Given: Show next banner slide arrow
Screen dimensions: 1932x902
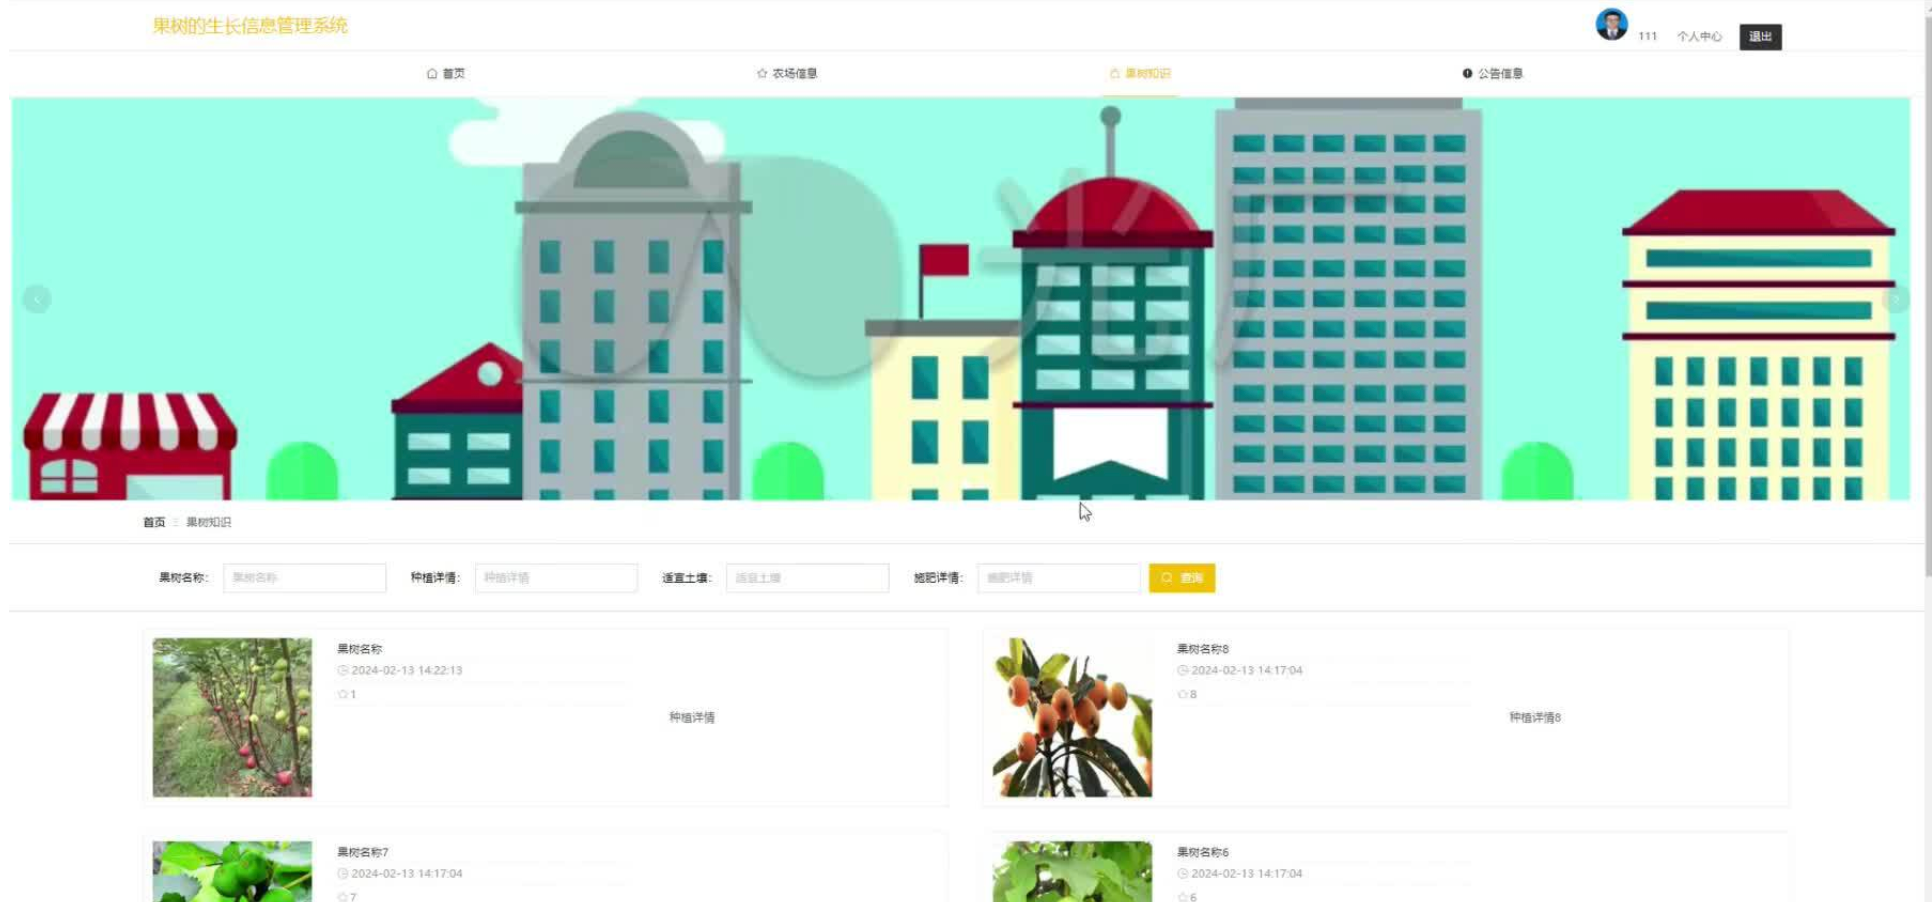Looking at the screenshot, I should click(1895, 299).
